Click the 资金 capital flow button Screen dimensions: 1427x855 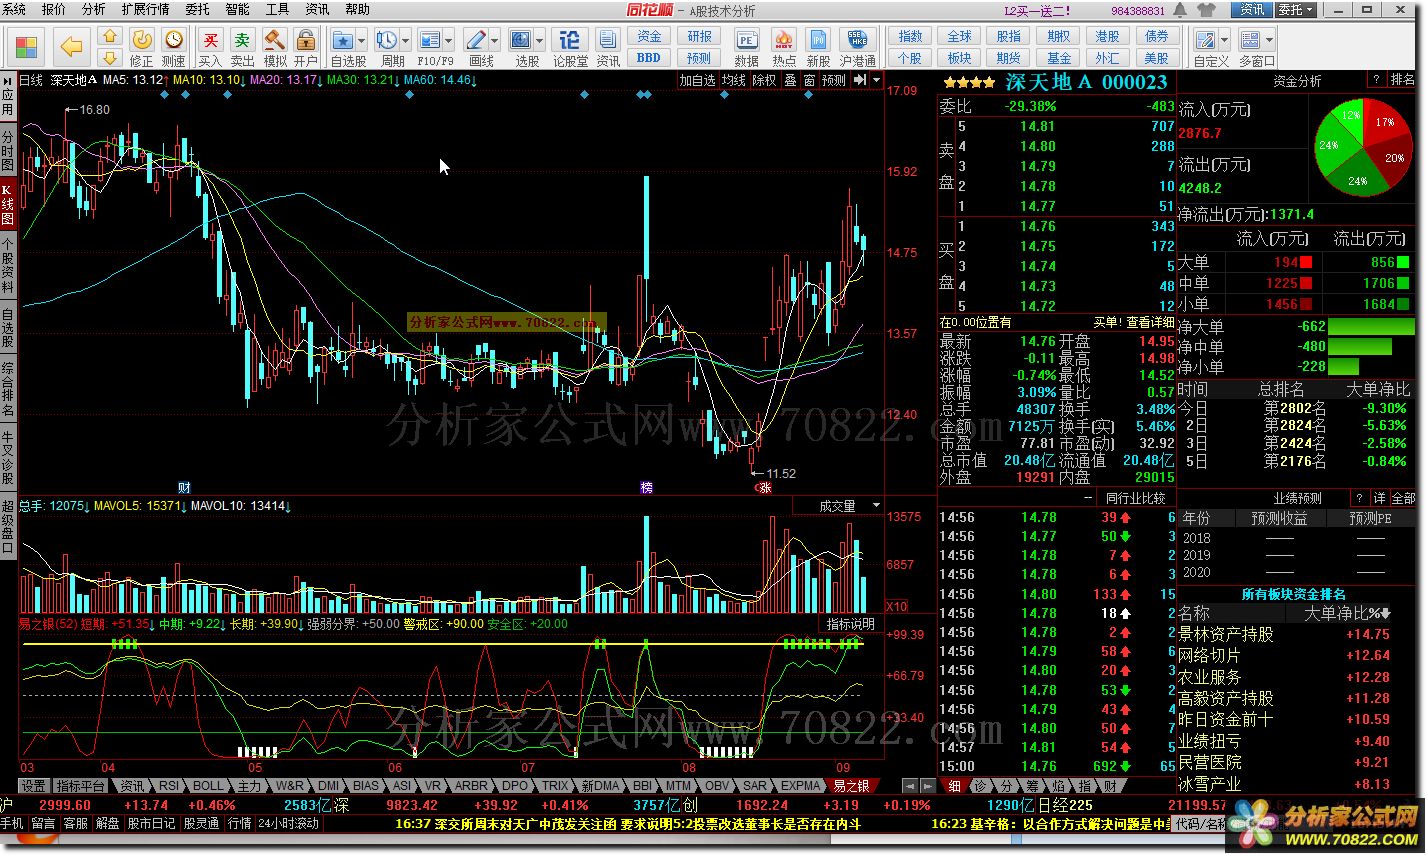pyautogui.click(x=649, y=37)
